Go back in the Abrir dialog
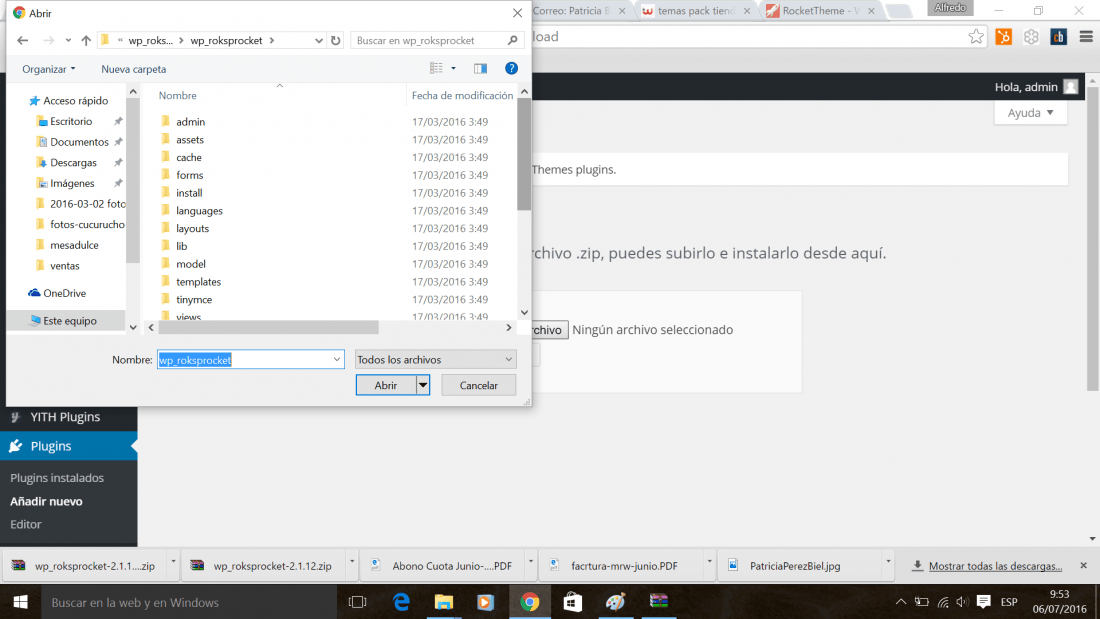This screenshot has height=619, width=1100. point(22,41)
